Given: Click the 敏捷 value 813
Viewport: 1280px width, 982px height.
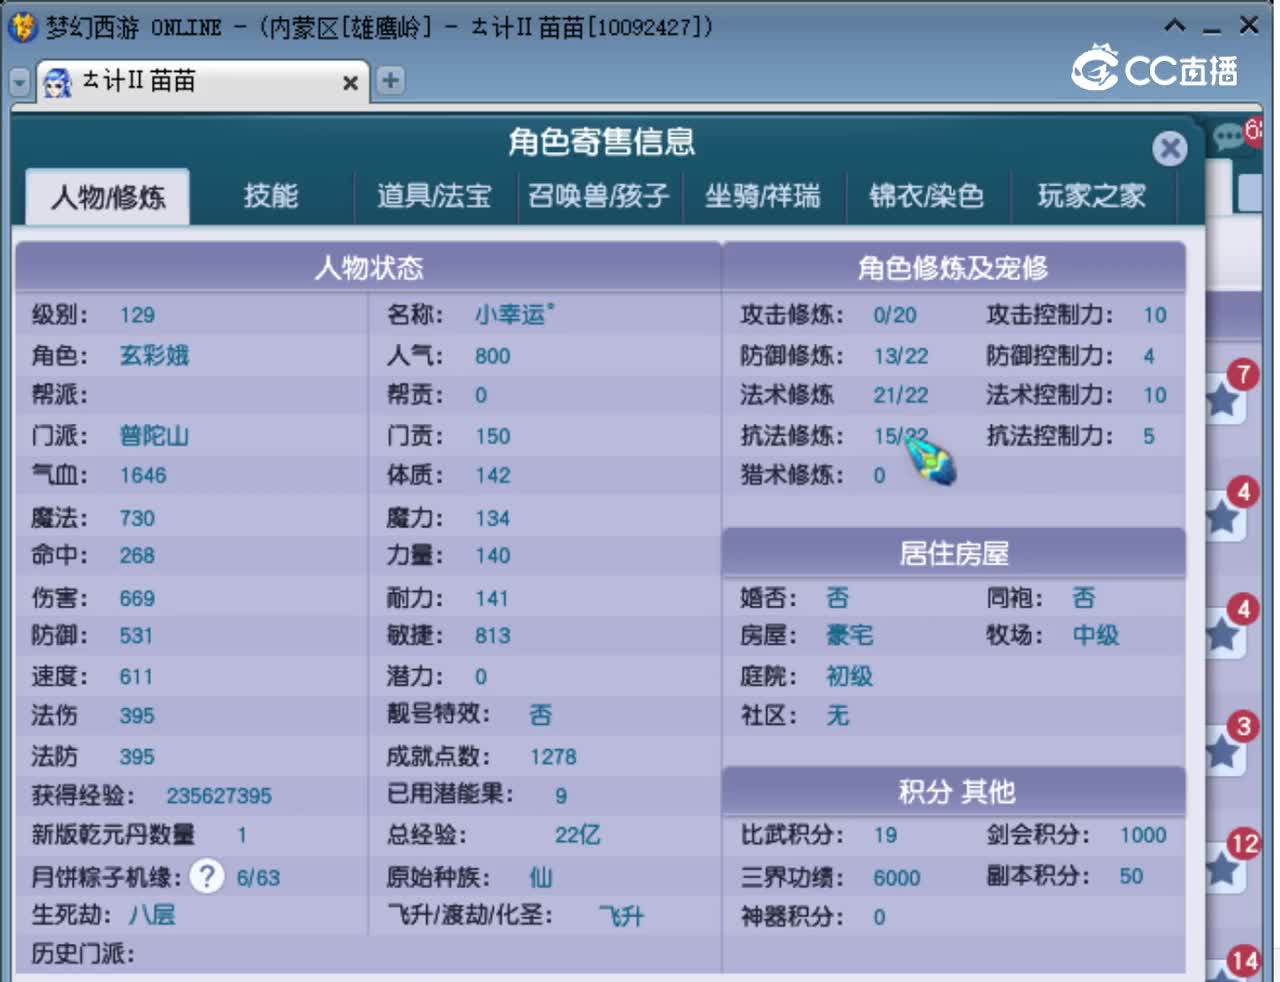Looking at the screenshot, I should (x=493, y=636).
